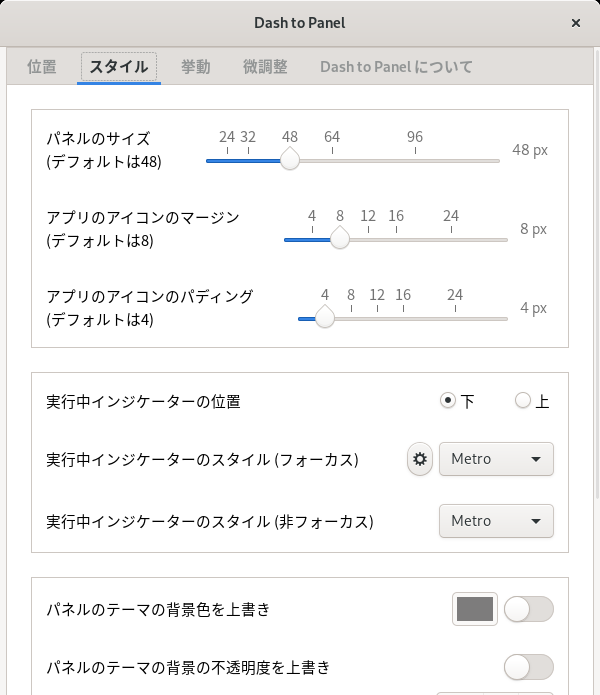Open the Dash to Panel について tab

tap(396, 67)
